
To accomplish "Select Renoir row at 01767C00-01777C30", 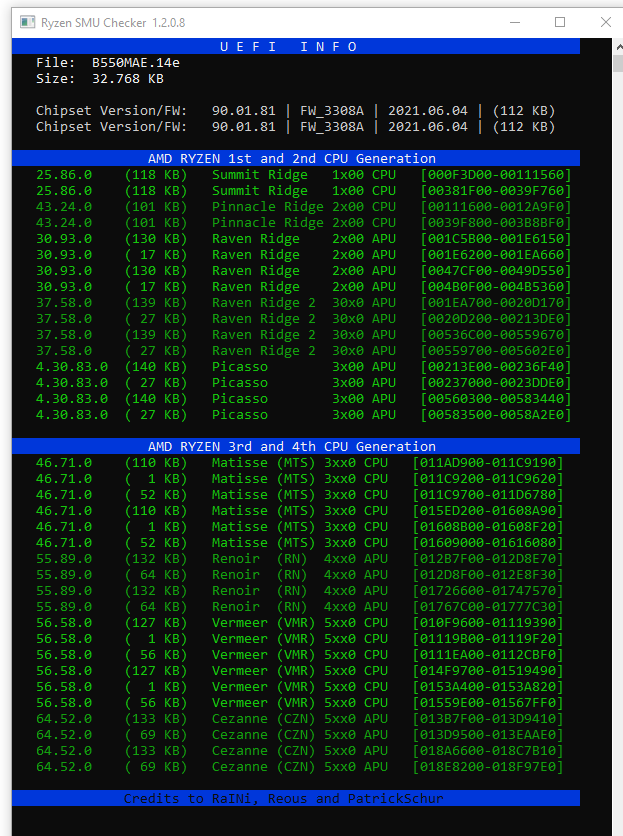I will coord(300,607).
